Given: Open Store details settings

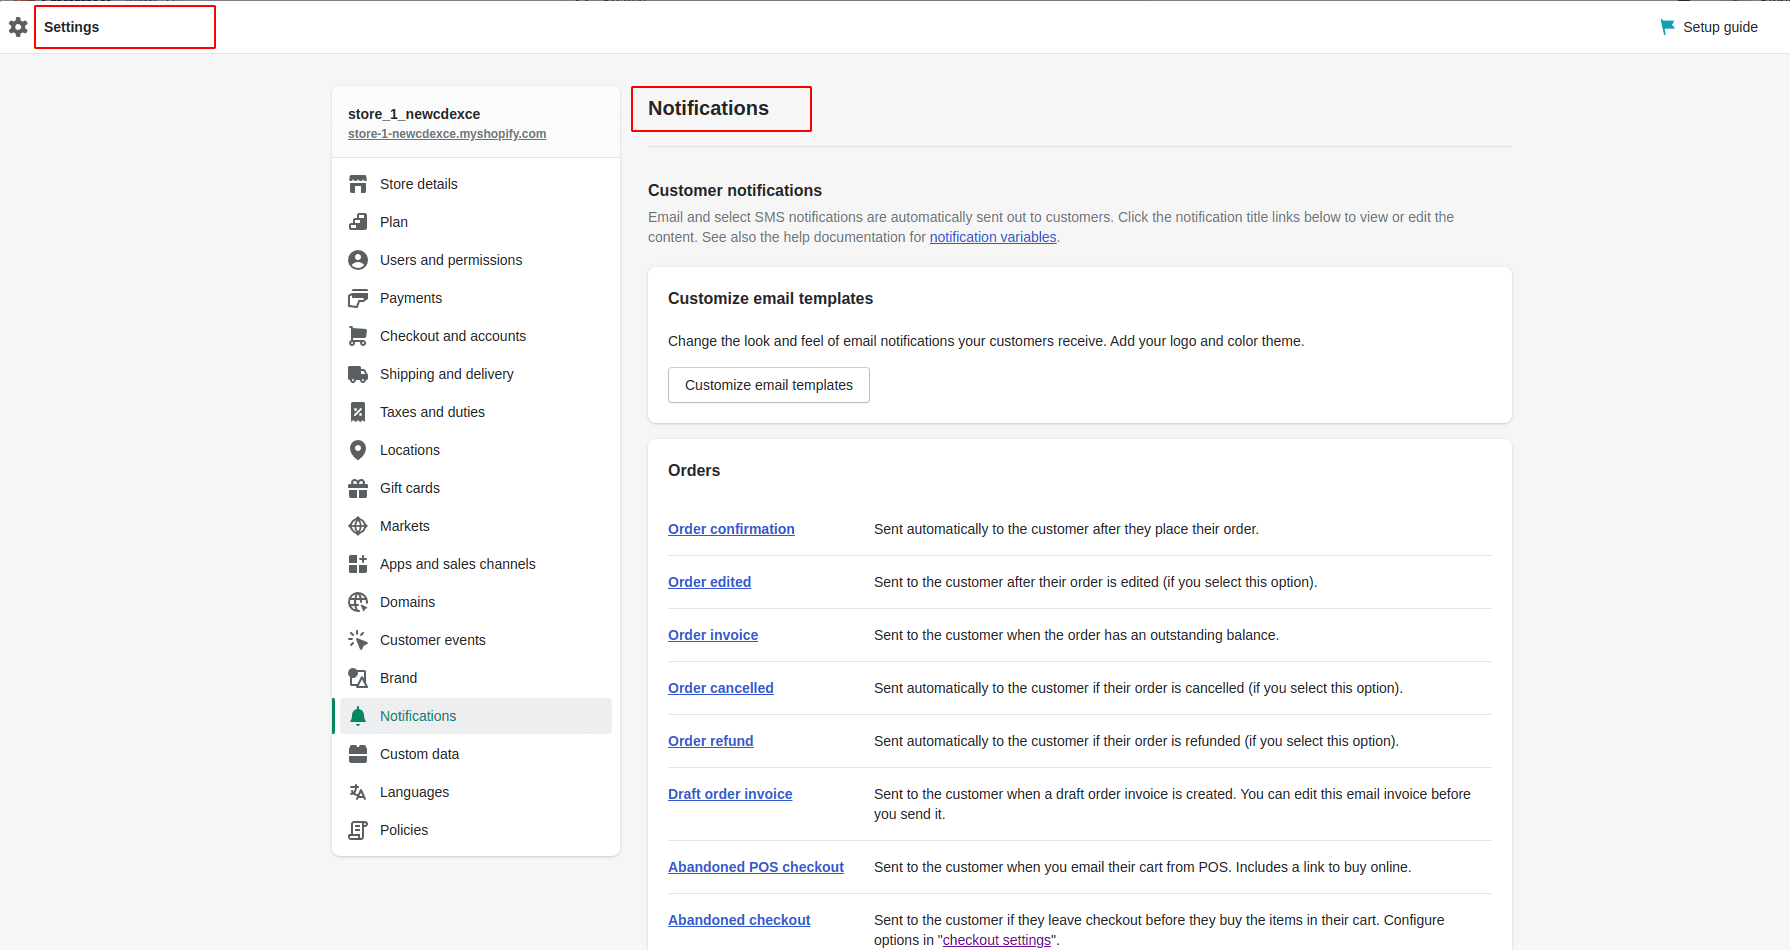Looking at the screenshot, I should [x=476, y=184].
